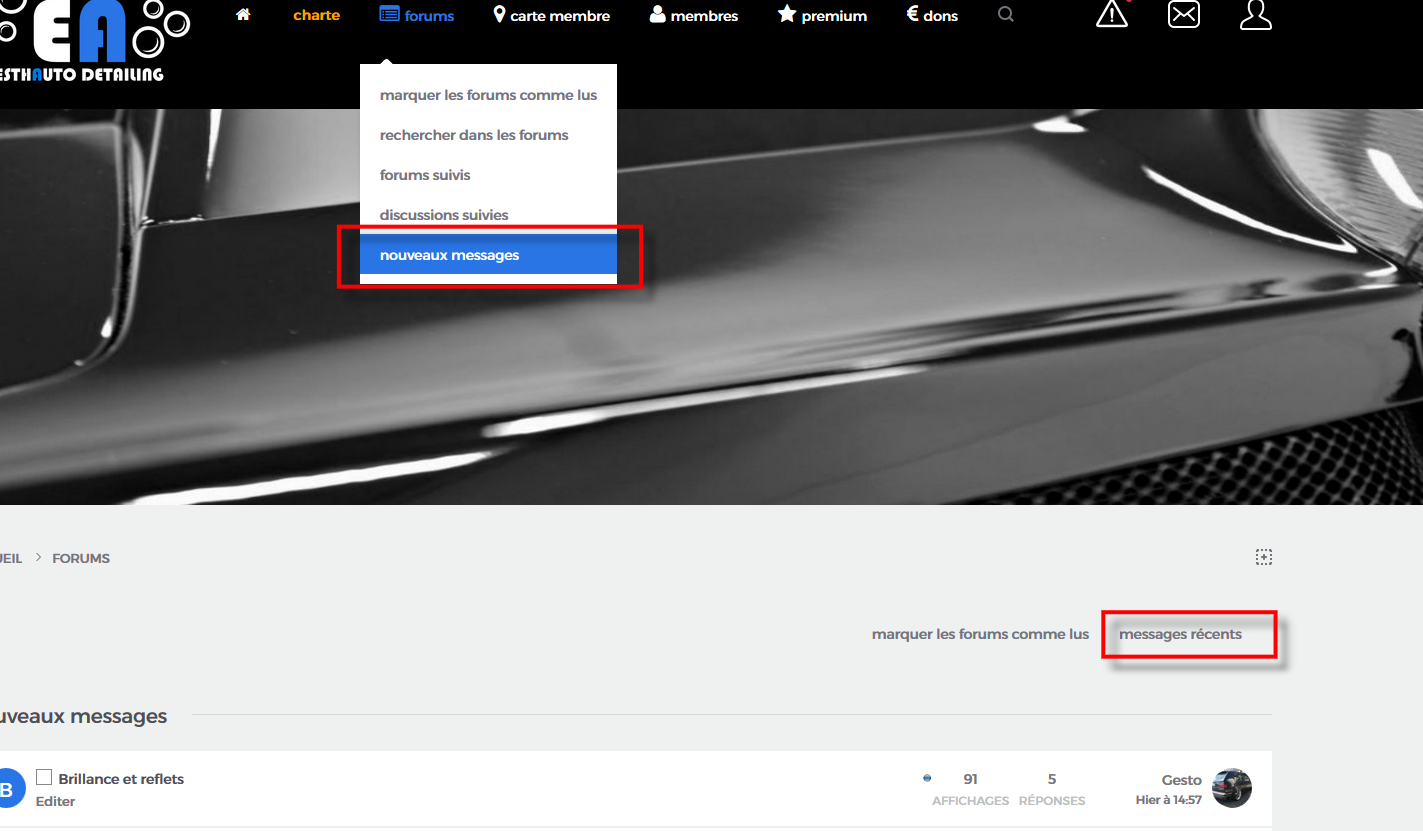Click marquer les forums comme lus link below banner
Image resolution: width=1423 pixels, height=831 pixels.
pos(980,634)
